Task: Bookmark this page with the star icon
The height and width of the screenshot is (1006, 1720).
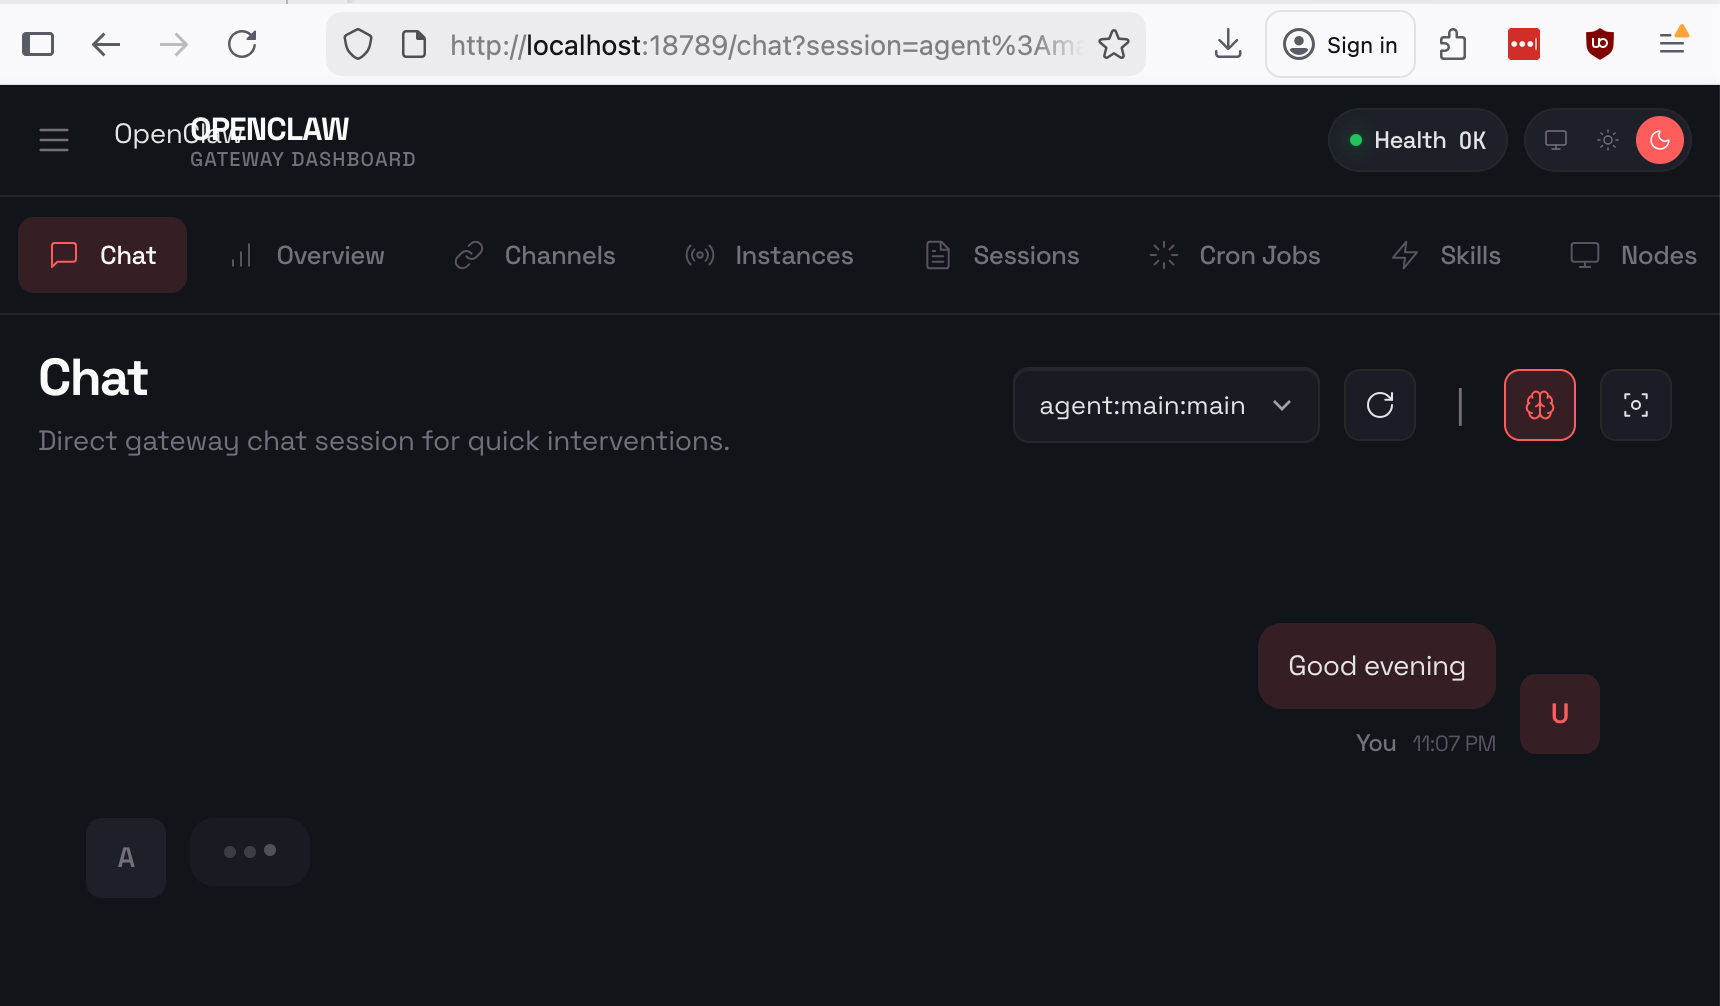Action: coord(1113,44)
